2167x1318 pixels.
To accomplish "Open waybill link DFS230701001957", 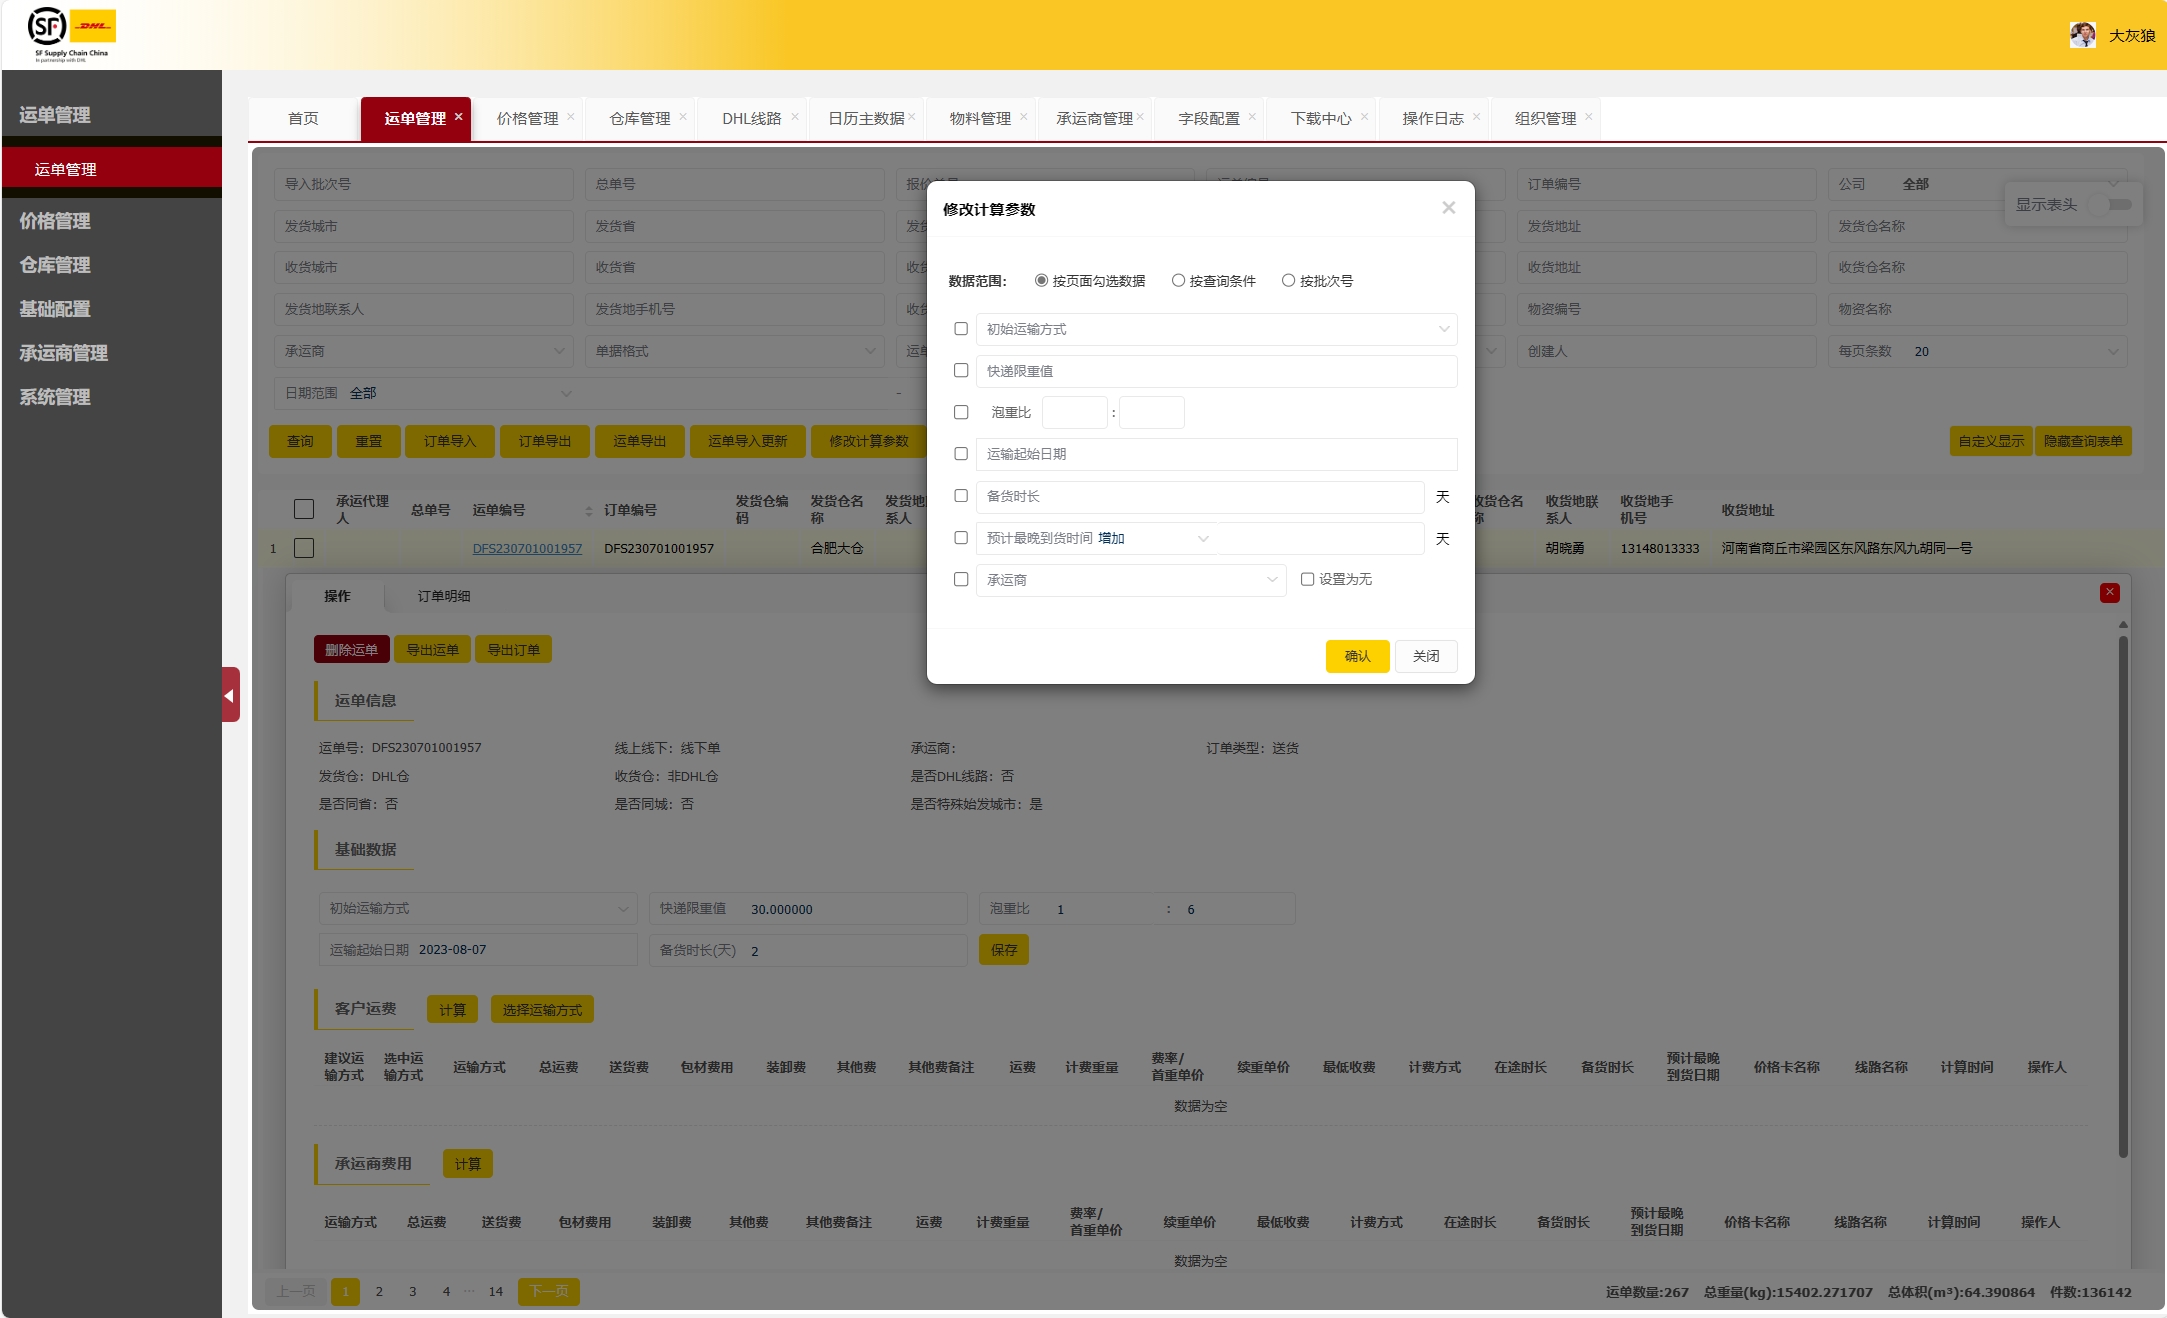I will pyautogui.click(x=527, y=548).
